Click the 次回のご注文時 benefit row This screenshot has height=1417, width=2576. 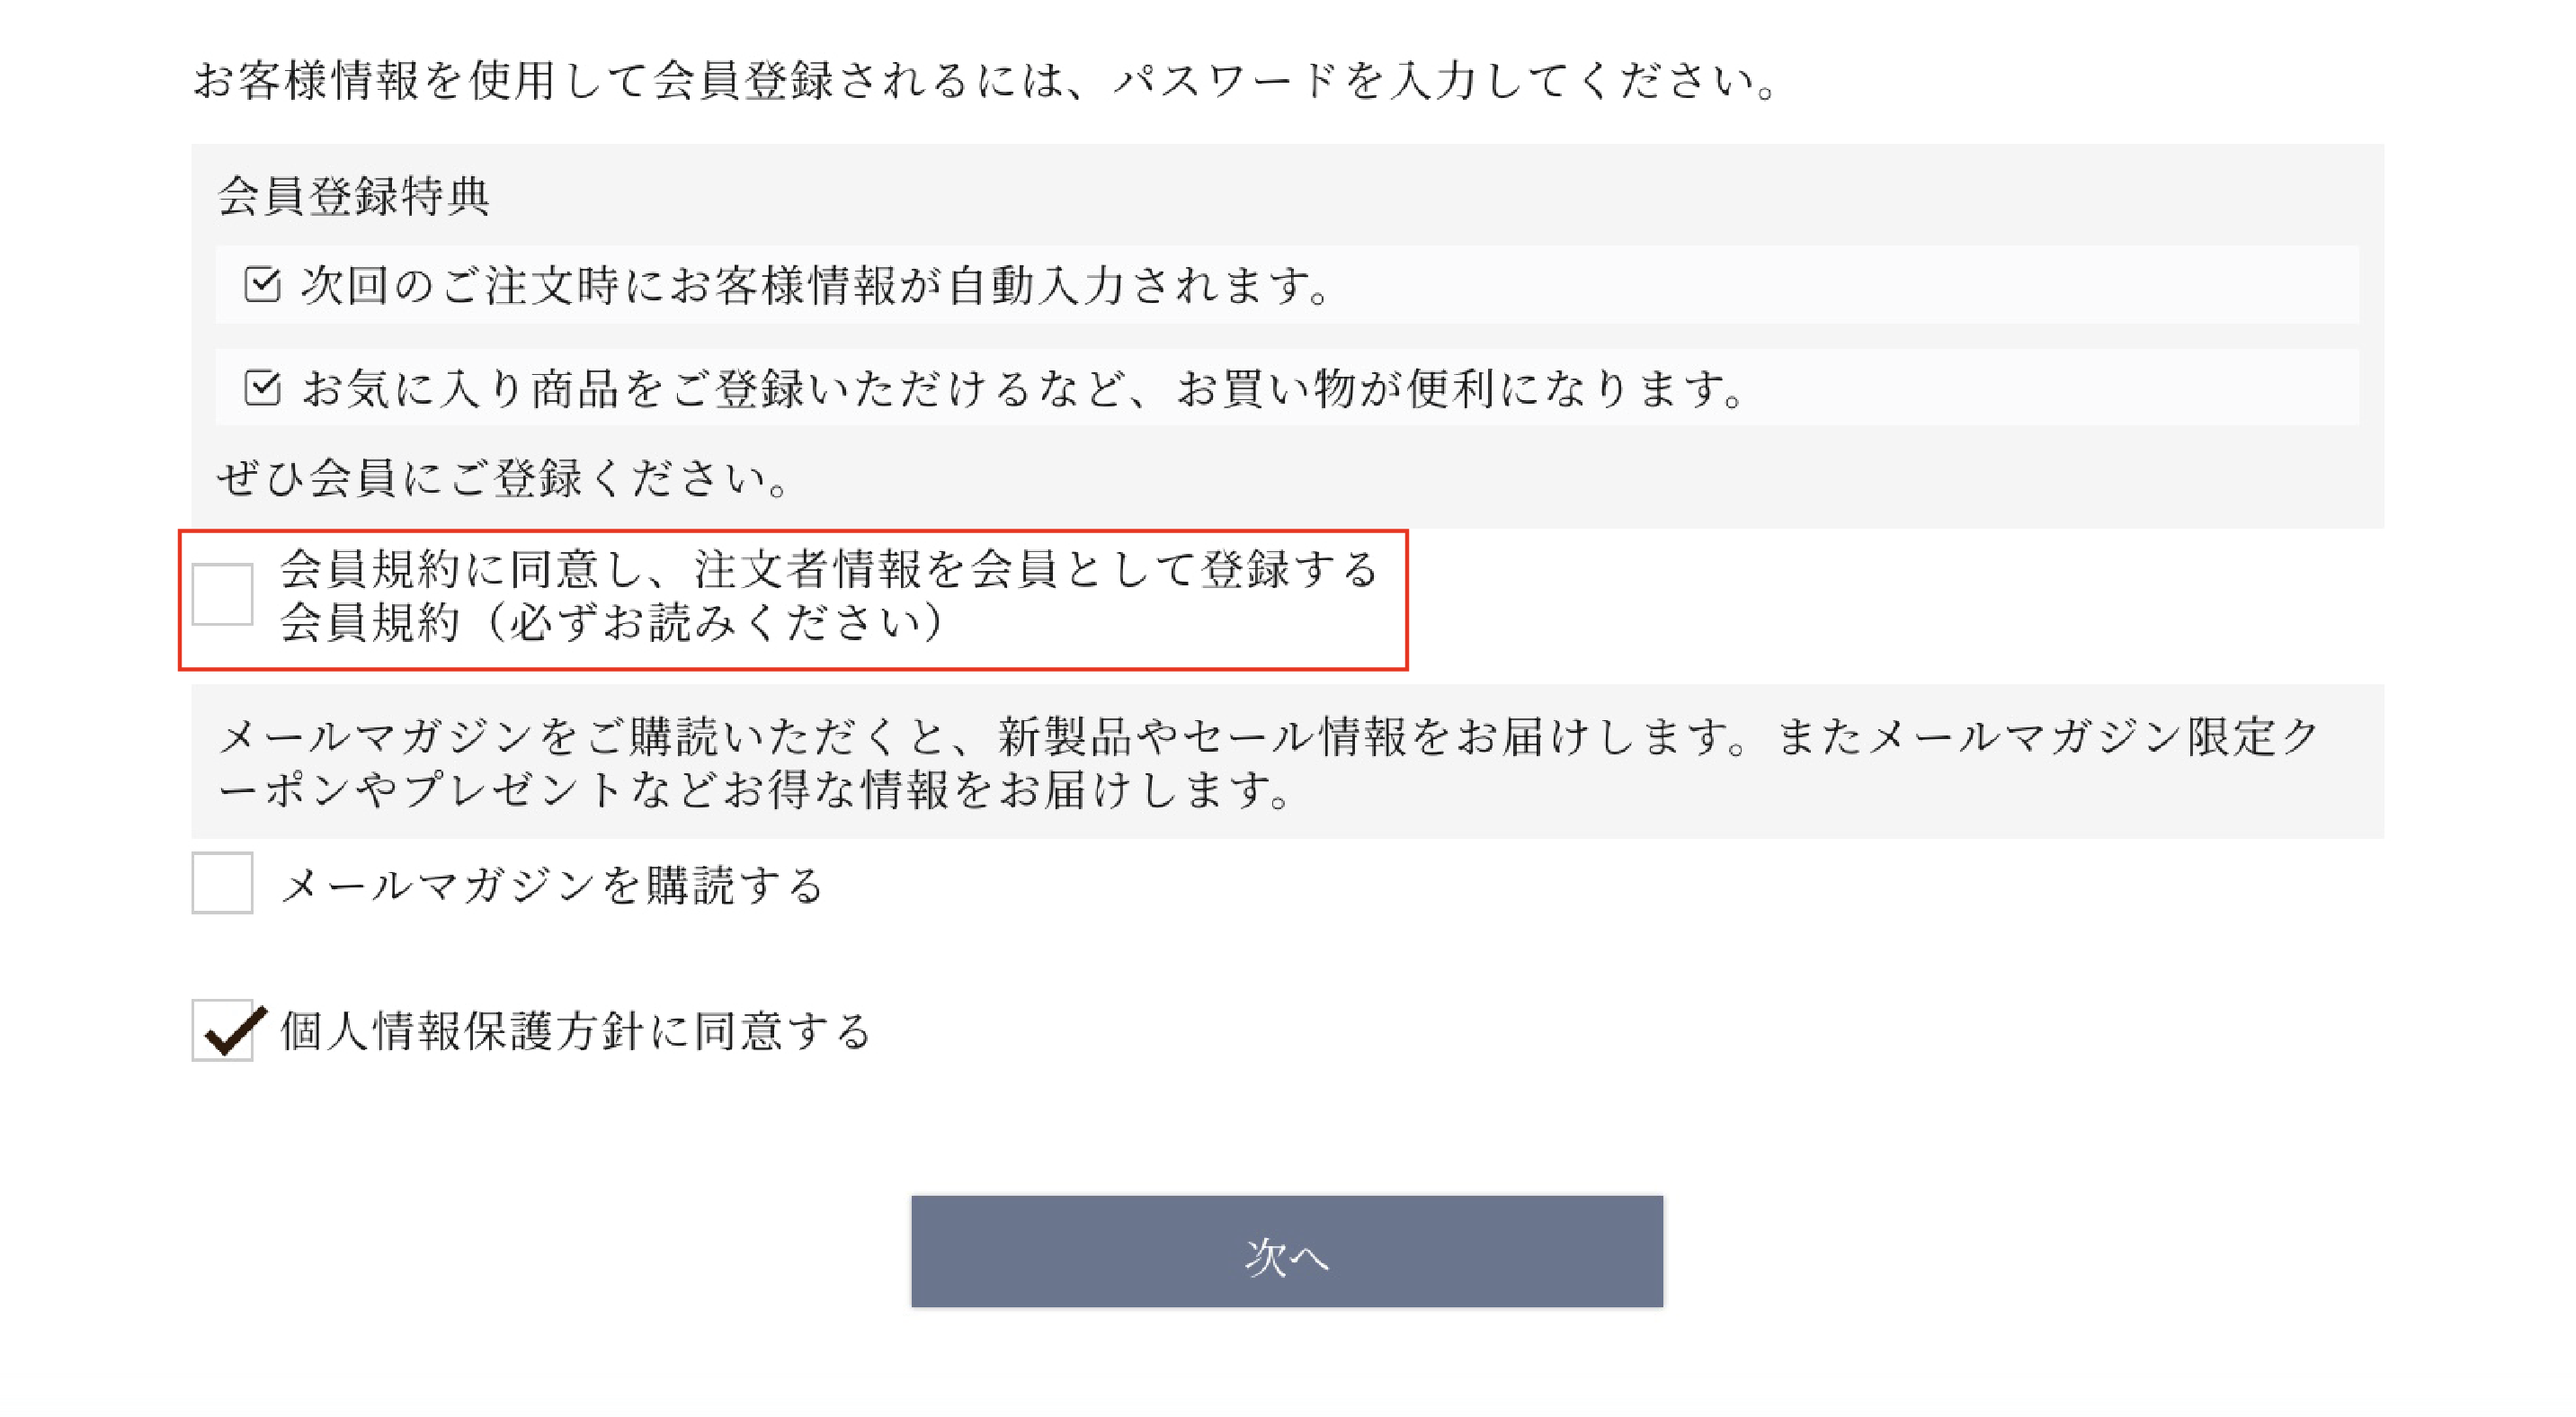pyautogui.click(x=800, y=286)
